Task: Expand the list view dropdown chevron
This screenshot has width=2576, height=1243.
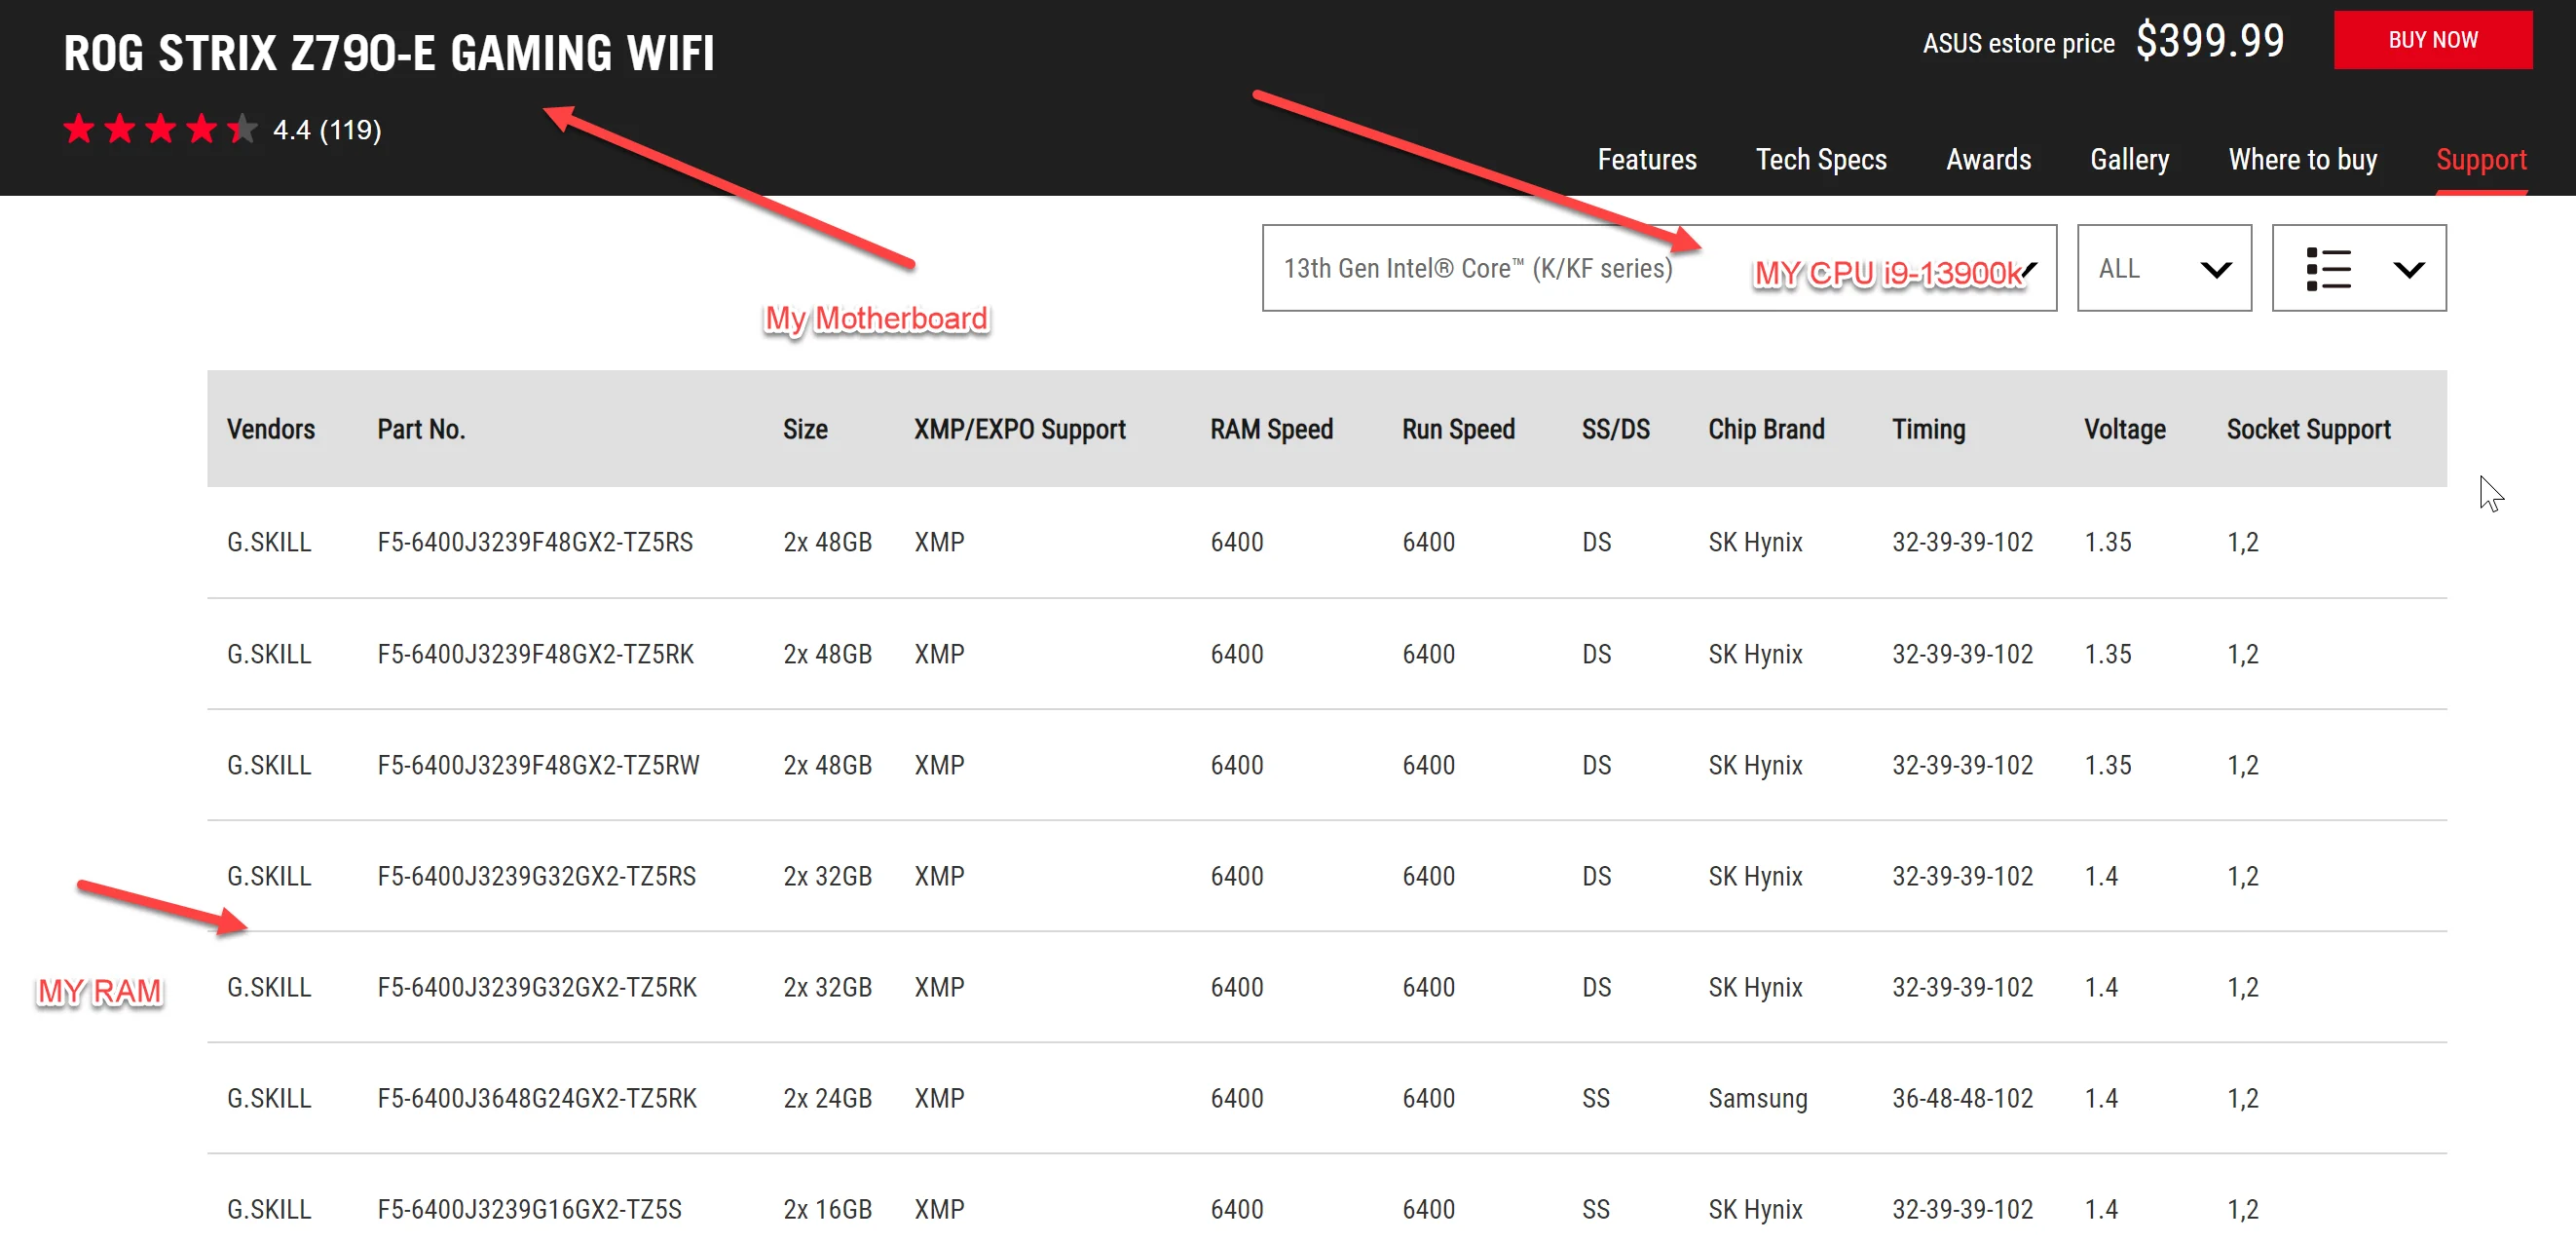Action: click(2408, 269)
